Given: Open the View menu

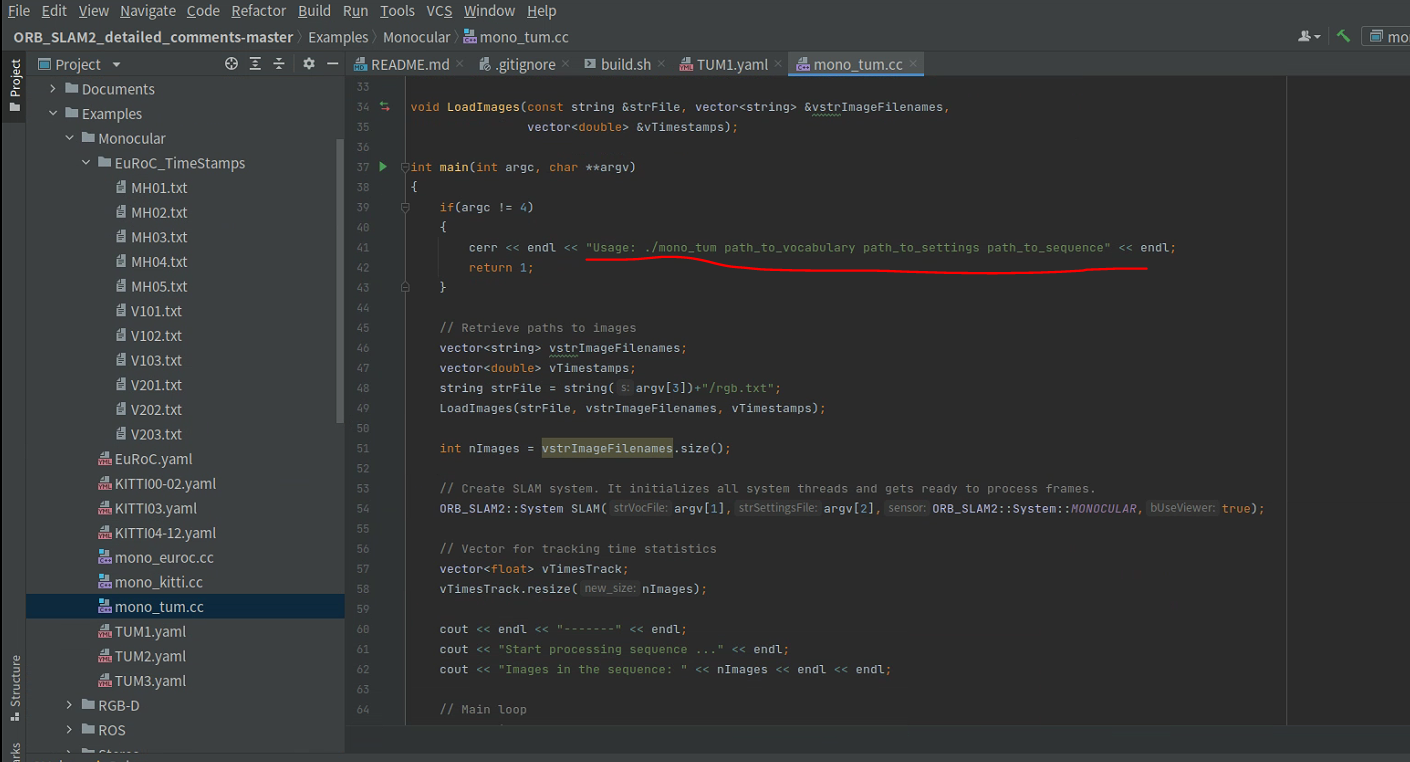Looking at the screenshot, I should point(94,11).
